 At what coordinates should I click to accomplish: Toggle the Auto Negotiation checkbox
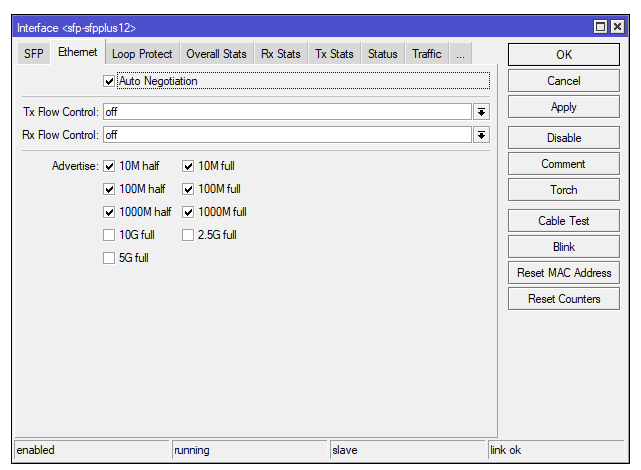109,81
